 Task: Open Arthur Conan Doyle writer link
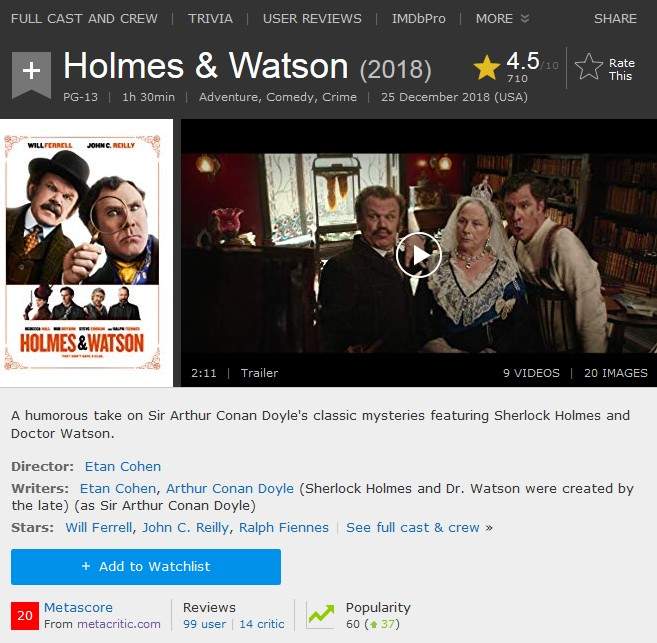pyautogui.click(x=230, y=488)
